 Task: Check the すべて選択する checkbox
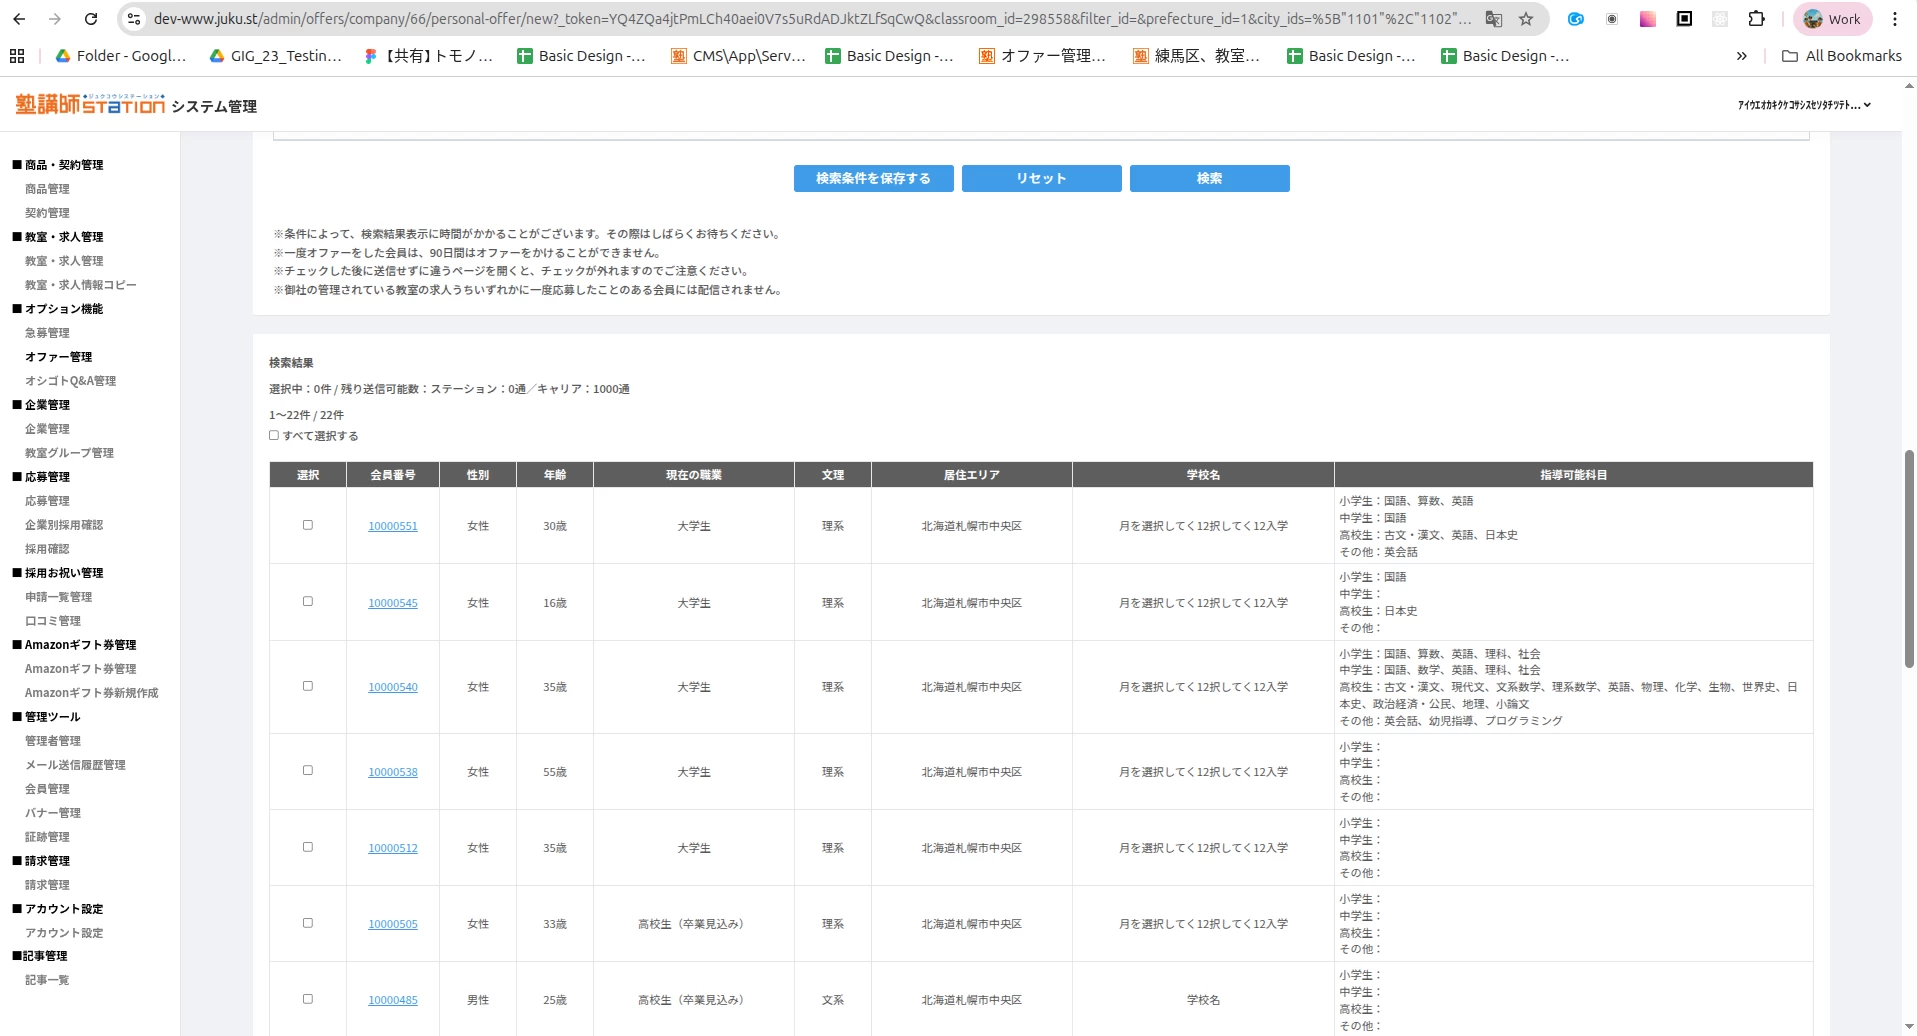point(274,435)
